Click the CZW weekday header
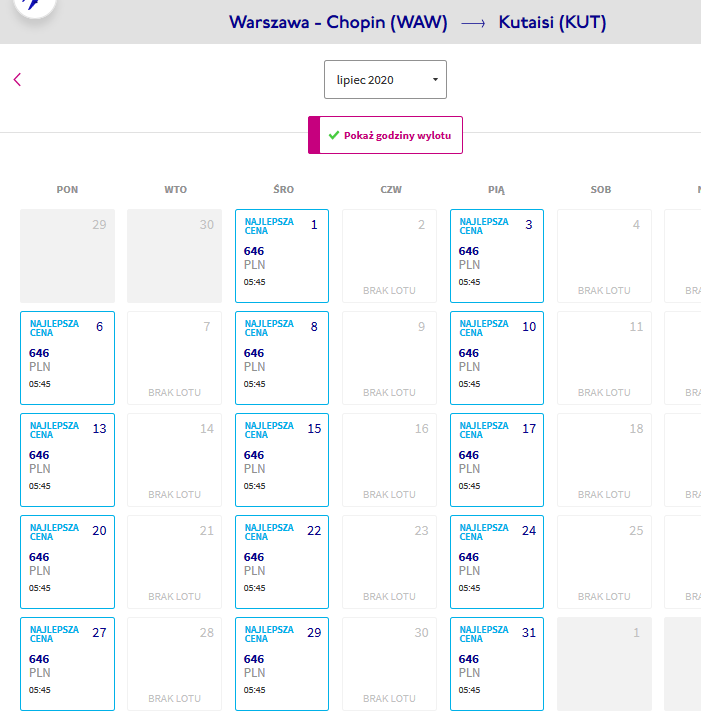Viewport: 701px width, 711px height. click(x=391, y=190)
